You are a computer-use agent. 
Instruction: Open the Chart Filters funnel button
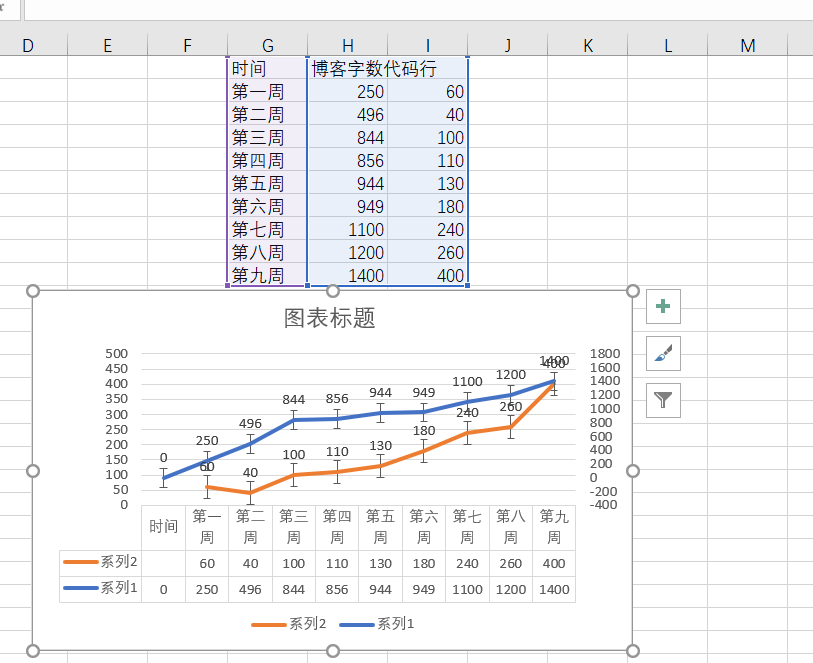click(663, 400)
